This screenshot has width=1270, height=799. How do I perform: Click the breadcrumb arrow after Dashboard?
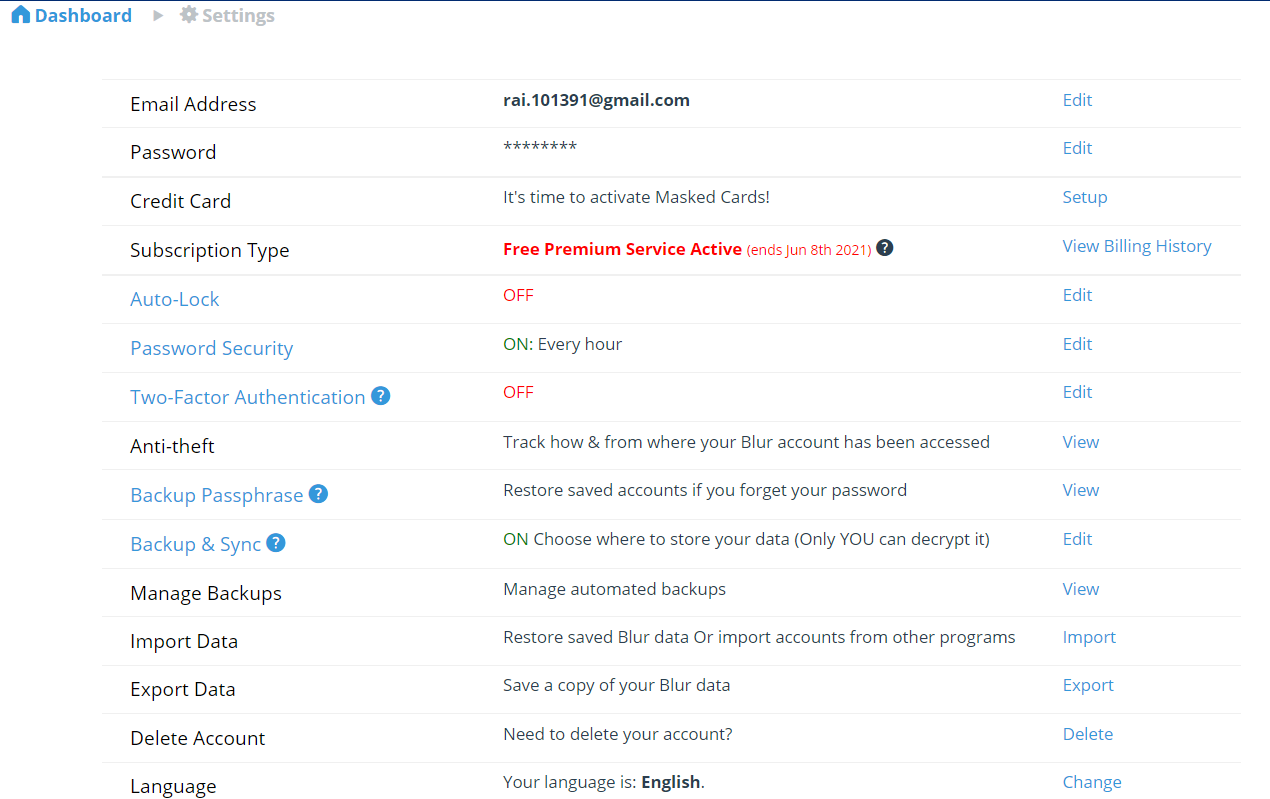click(x=157, y=15)
